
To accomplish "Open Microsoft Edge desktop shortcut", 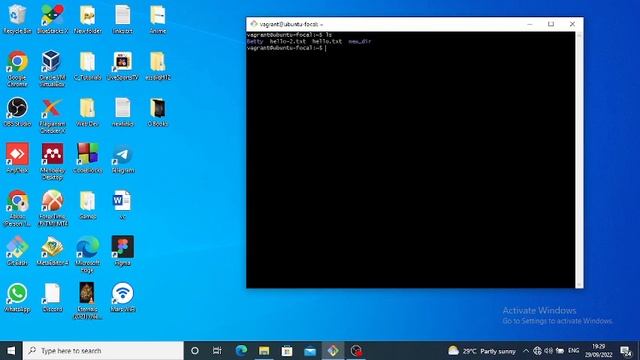I will pyautogui.click(x=87, y=254).
